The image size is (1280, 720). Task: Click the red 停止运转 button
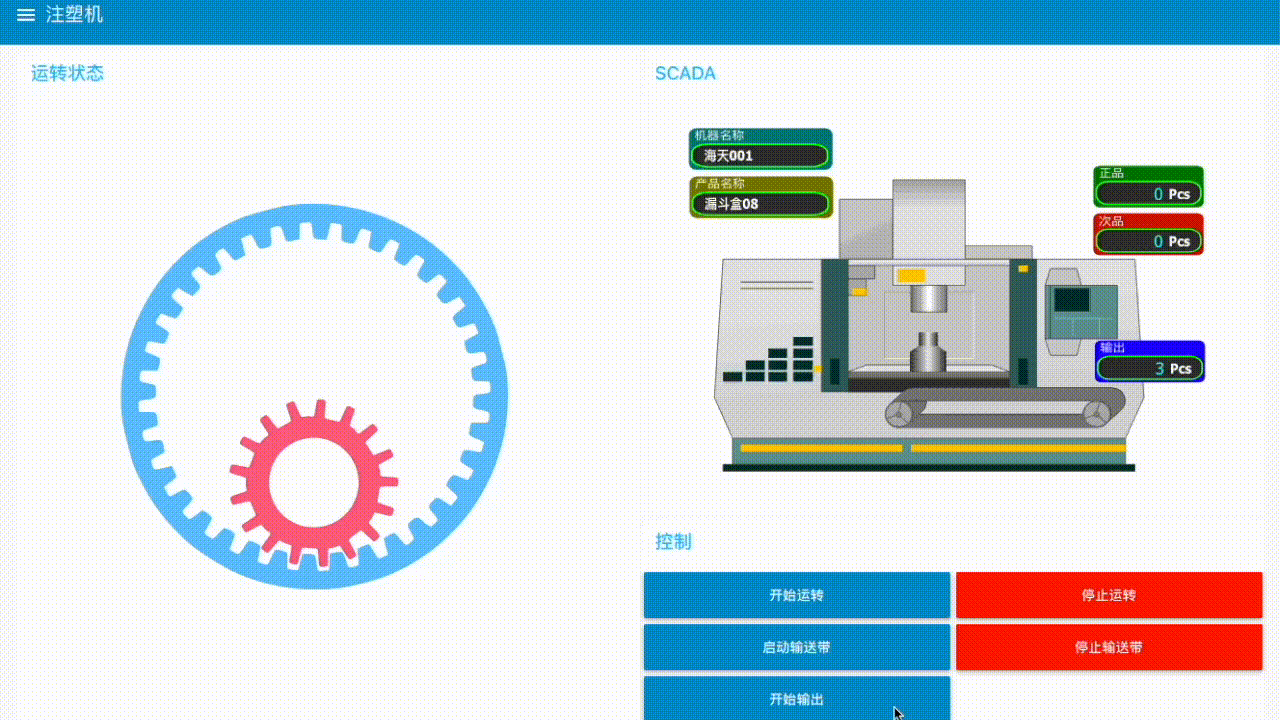(1109, 595)
